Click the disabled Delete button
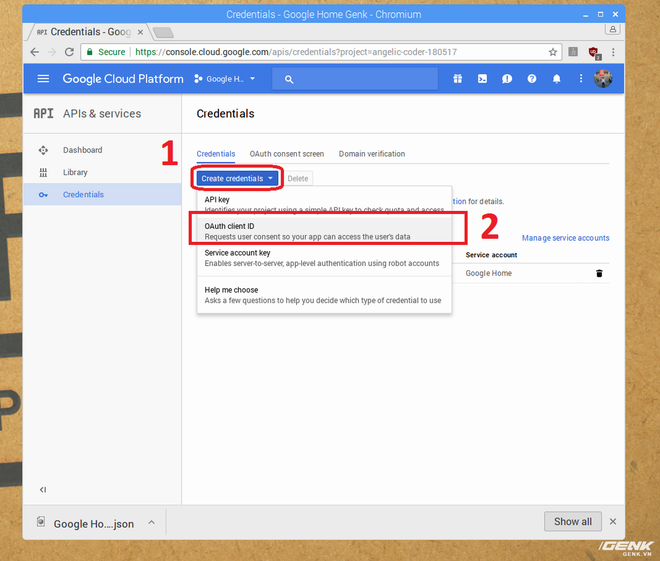This screenshot has width=660, height=561. pos(298,178)
